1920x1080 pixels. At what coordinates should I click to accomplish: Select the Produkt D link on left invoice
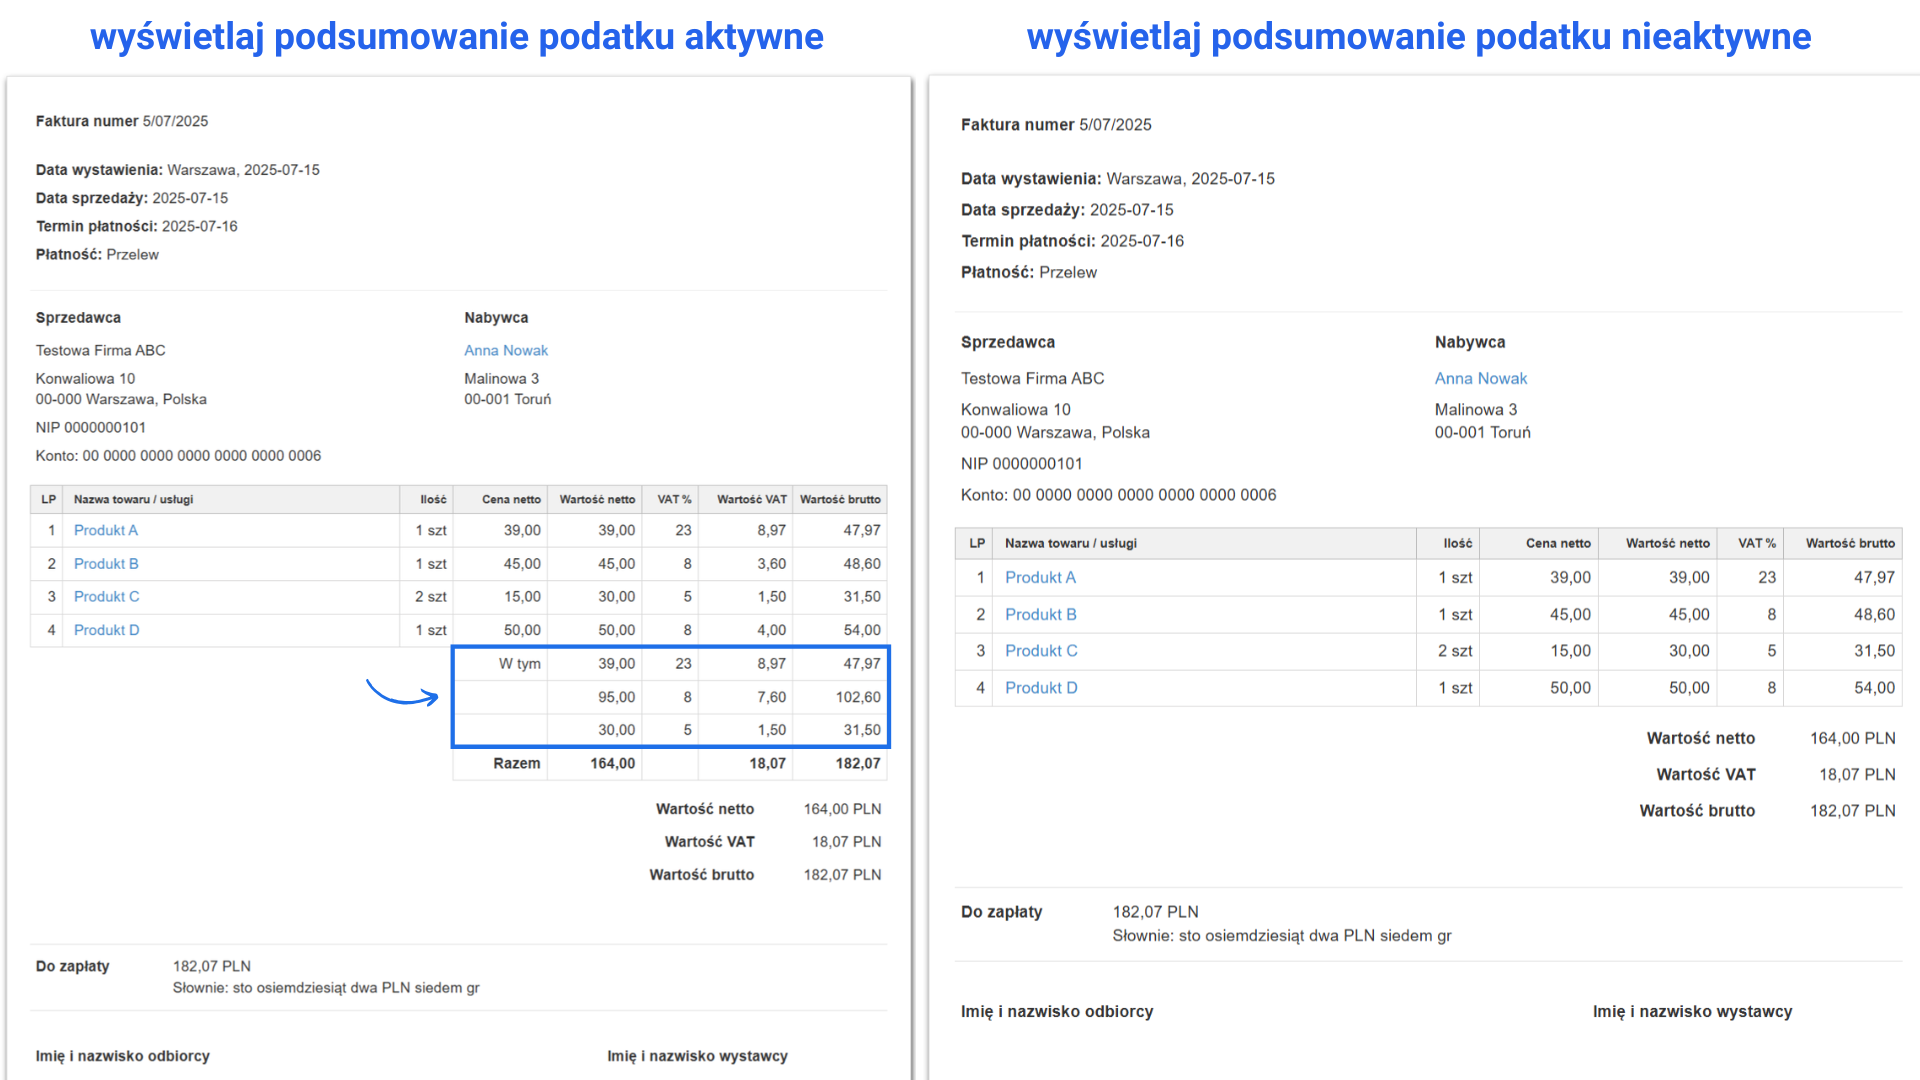coord(106,629)
